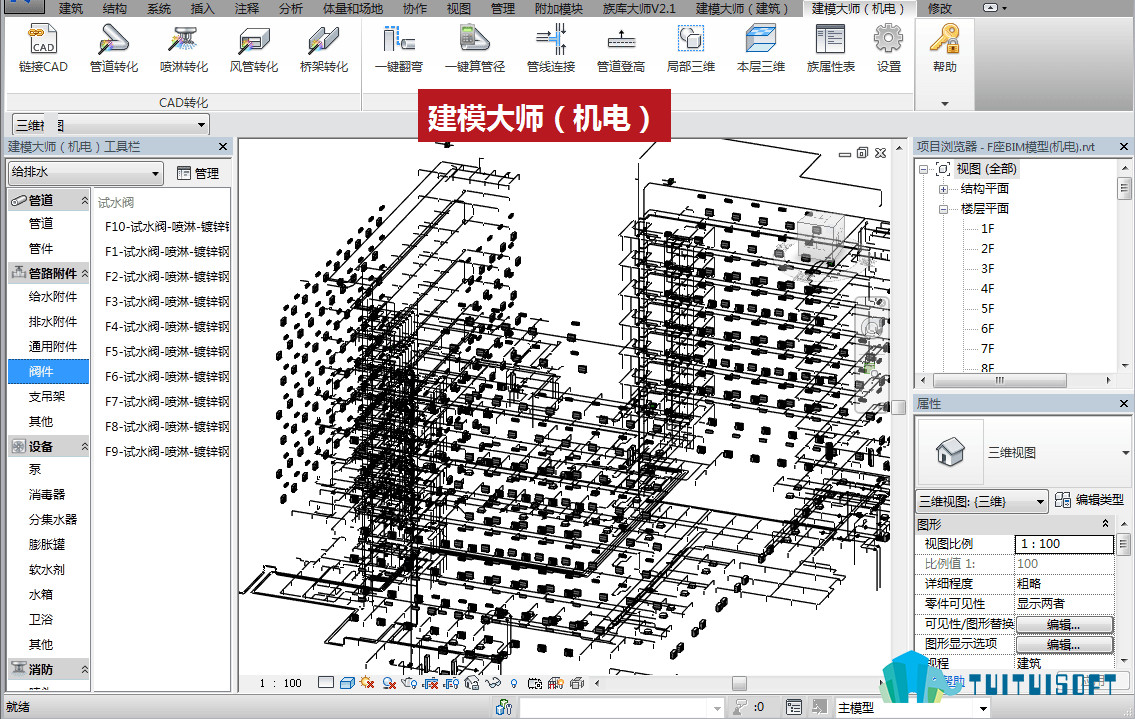Screen dimensions: 1135x719
Task: Show rendering dialog teapot icon
Action: point(409,683)
